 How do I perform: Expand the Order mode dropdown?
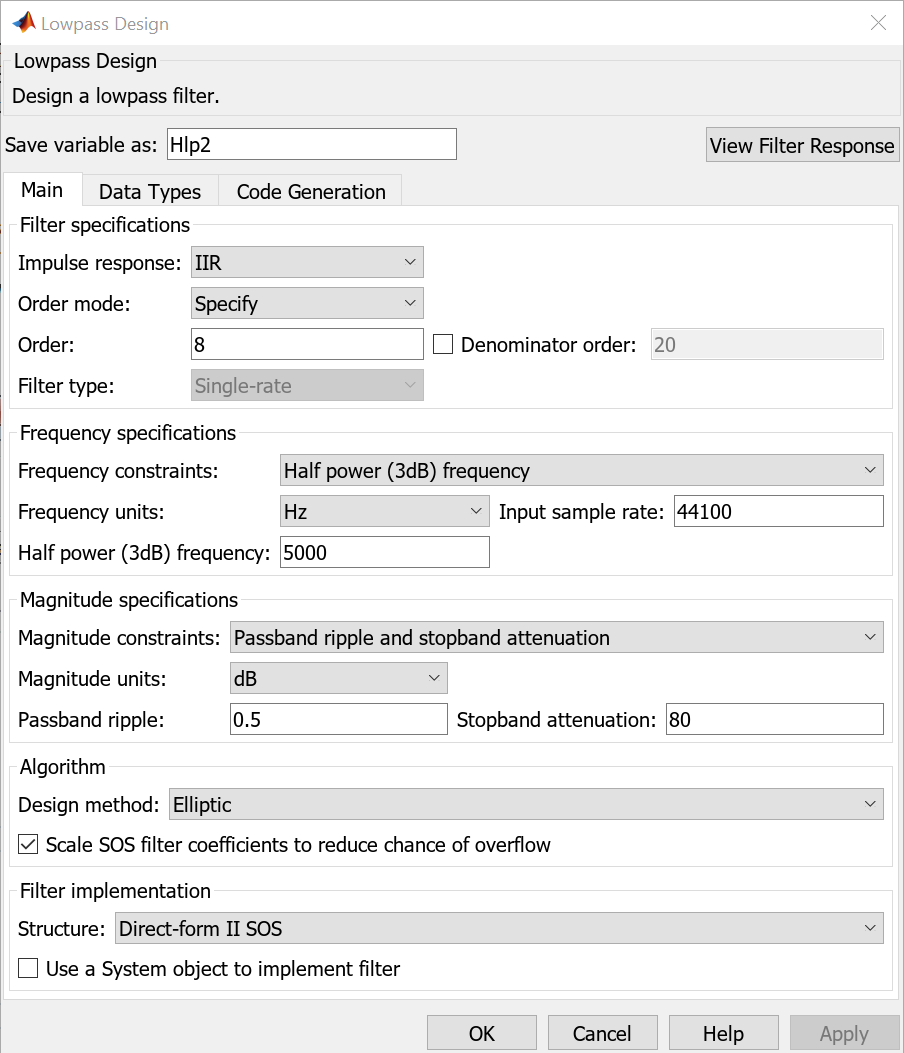[307, 304]
